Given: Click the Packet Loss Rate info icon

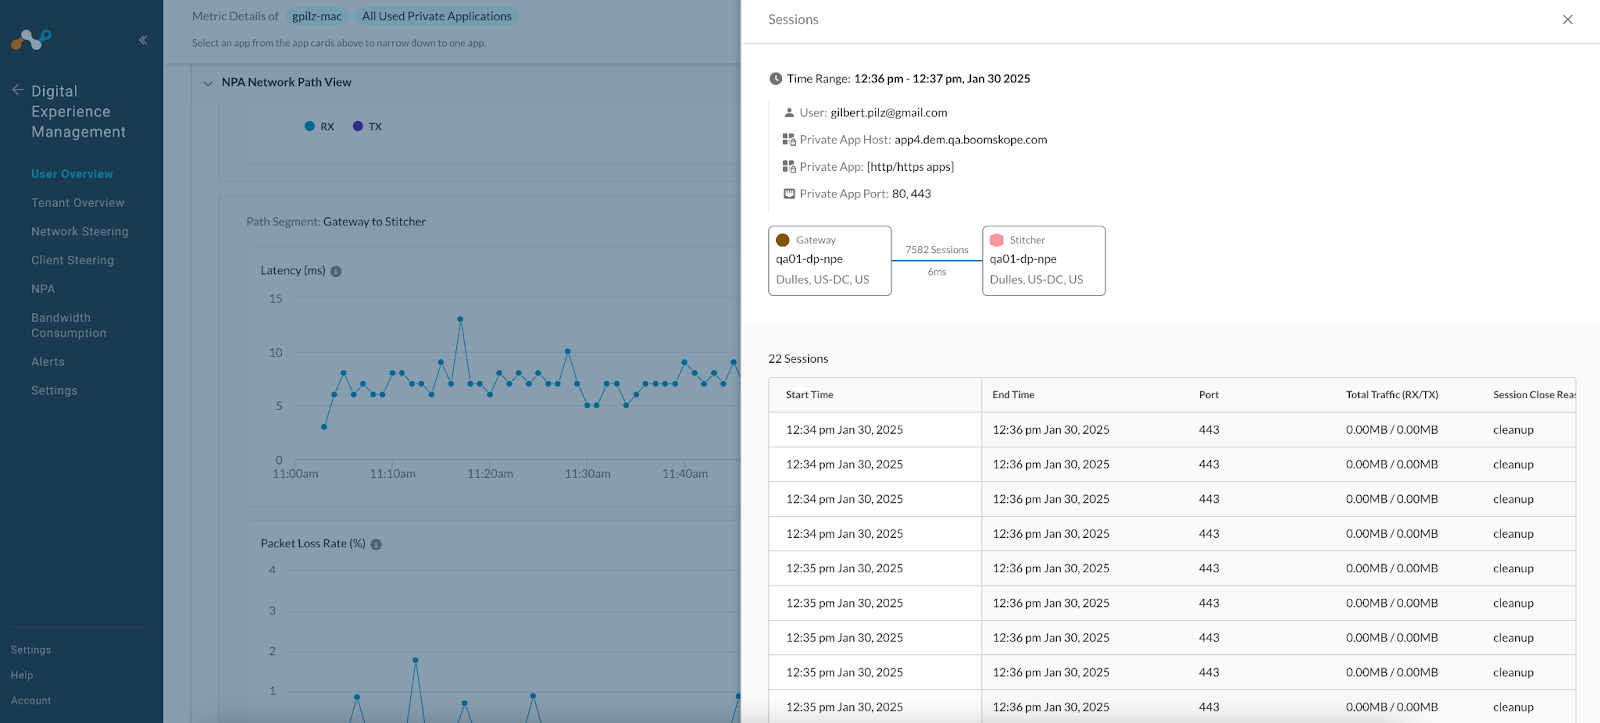Looking at the screenshot, I should tap(376, 544).
